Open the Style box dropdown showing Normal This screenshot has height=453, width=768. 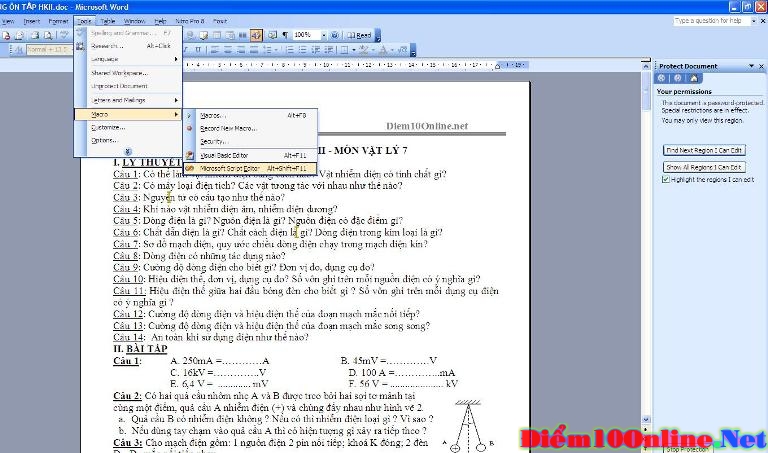click(x=48, y=49)
